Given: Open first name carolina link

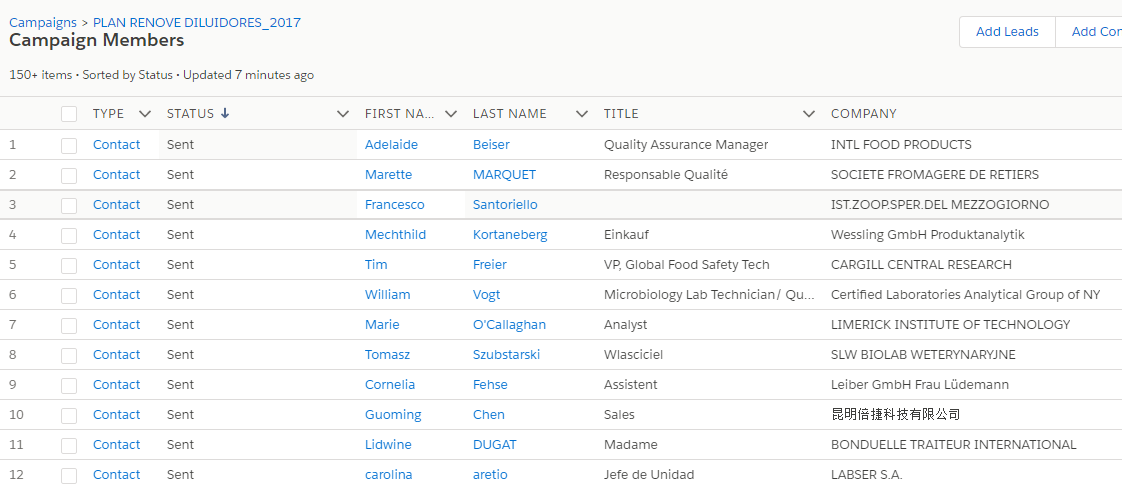Looking at the screenshot, I should click(x=389, y=475).
